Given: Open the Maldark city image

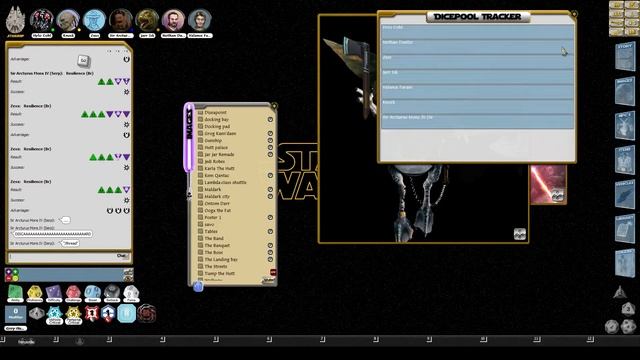Looking at the screenshot, I should (x=217, y=196).
